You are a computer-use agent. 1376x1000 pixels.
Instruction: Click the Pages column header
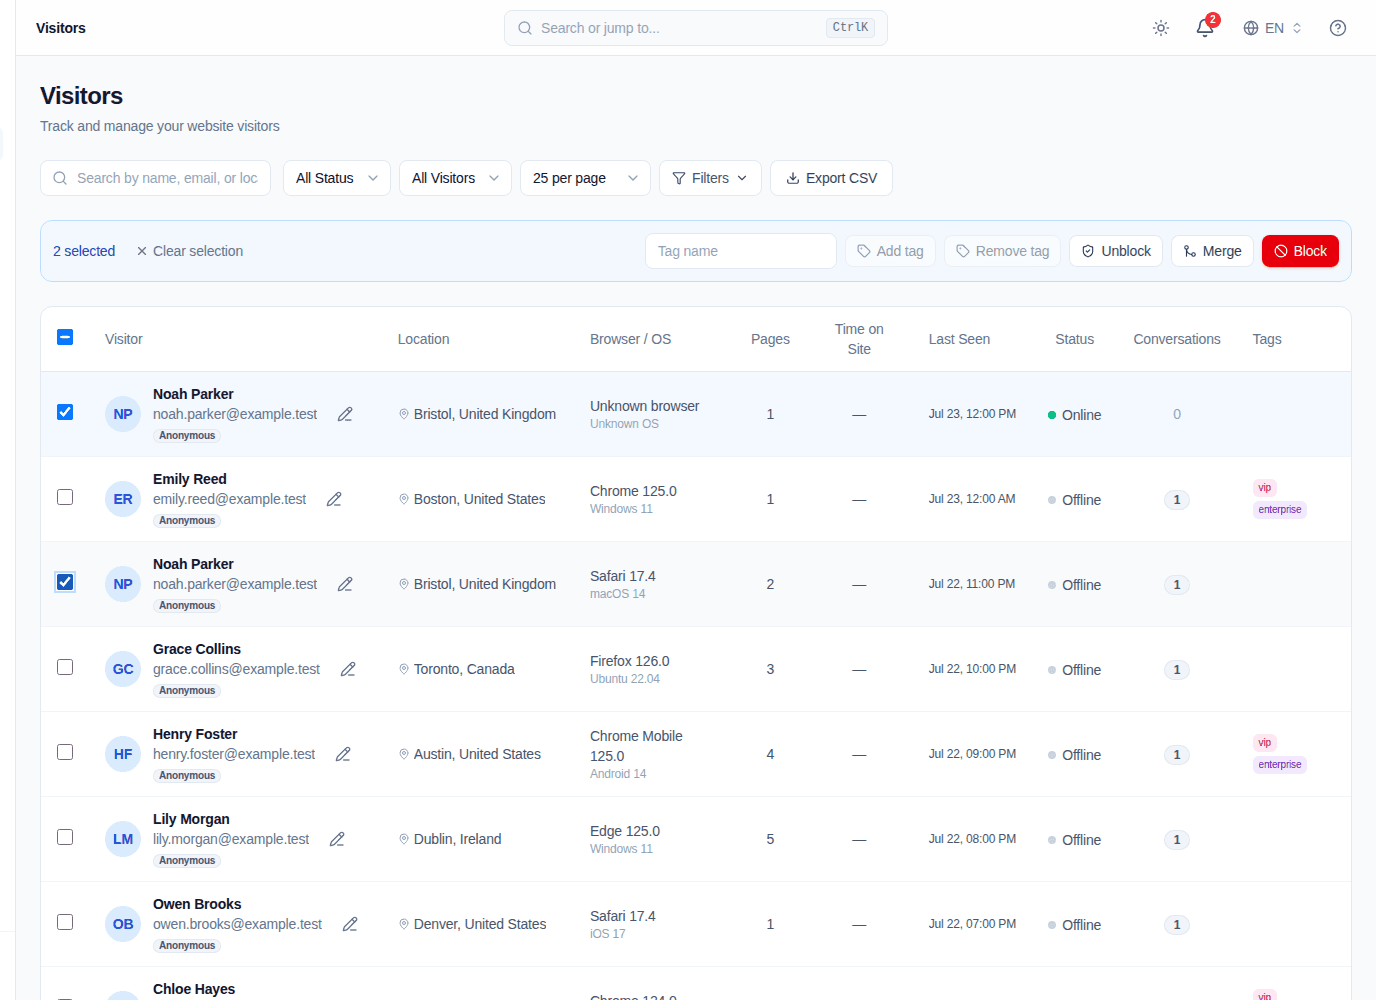click(x=770, y=339)
